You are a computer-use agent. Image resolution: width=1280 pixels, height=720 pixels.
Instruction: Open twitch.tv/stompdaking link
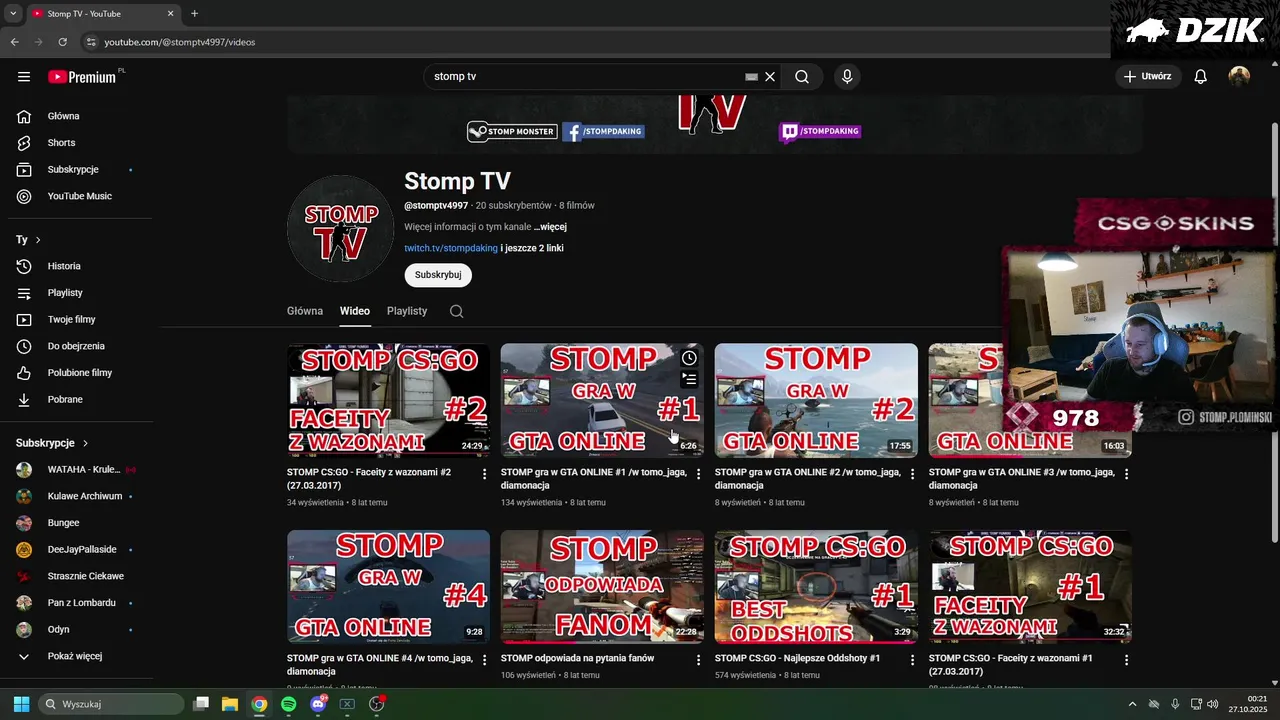(451, 248)
